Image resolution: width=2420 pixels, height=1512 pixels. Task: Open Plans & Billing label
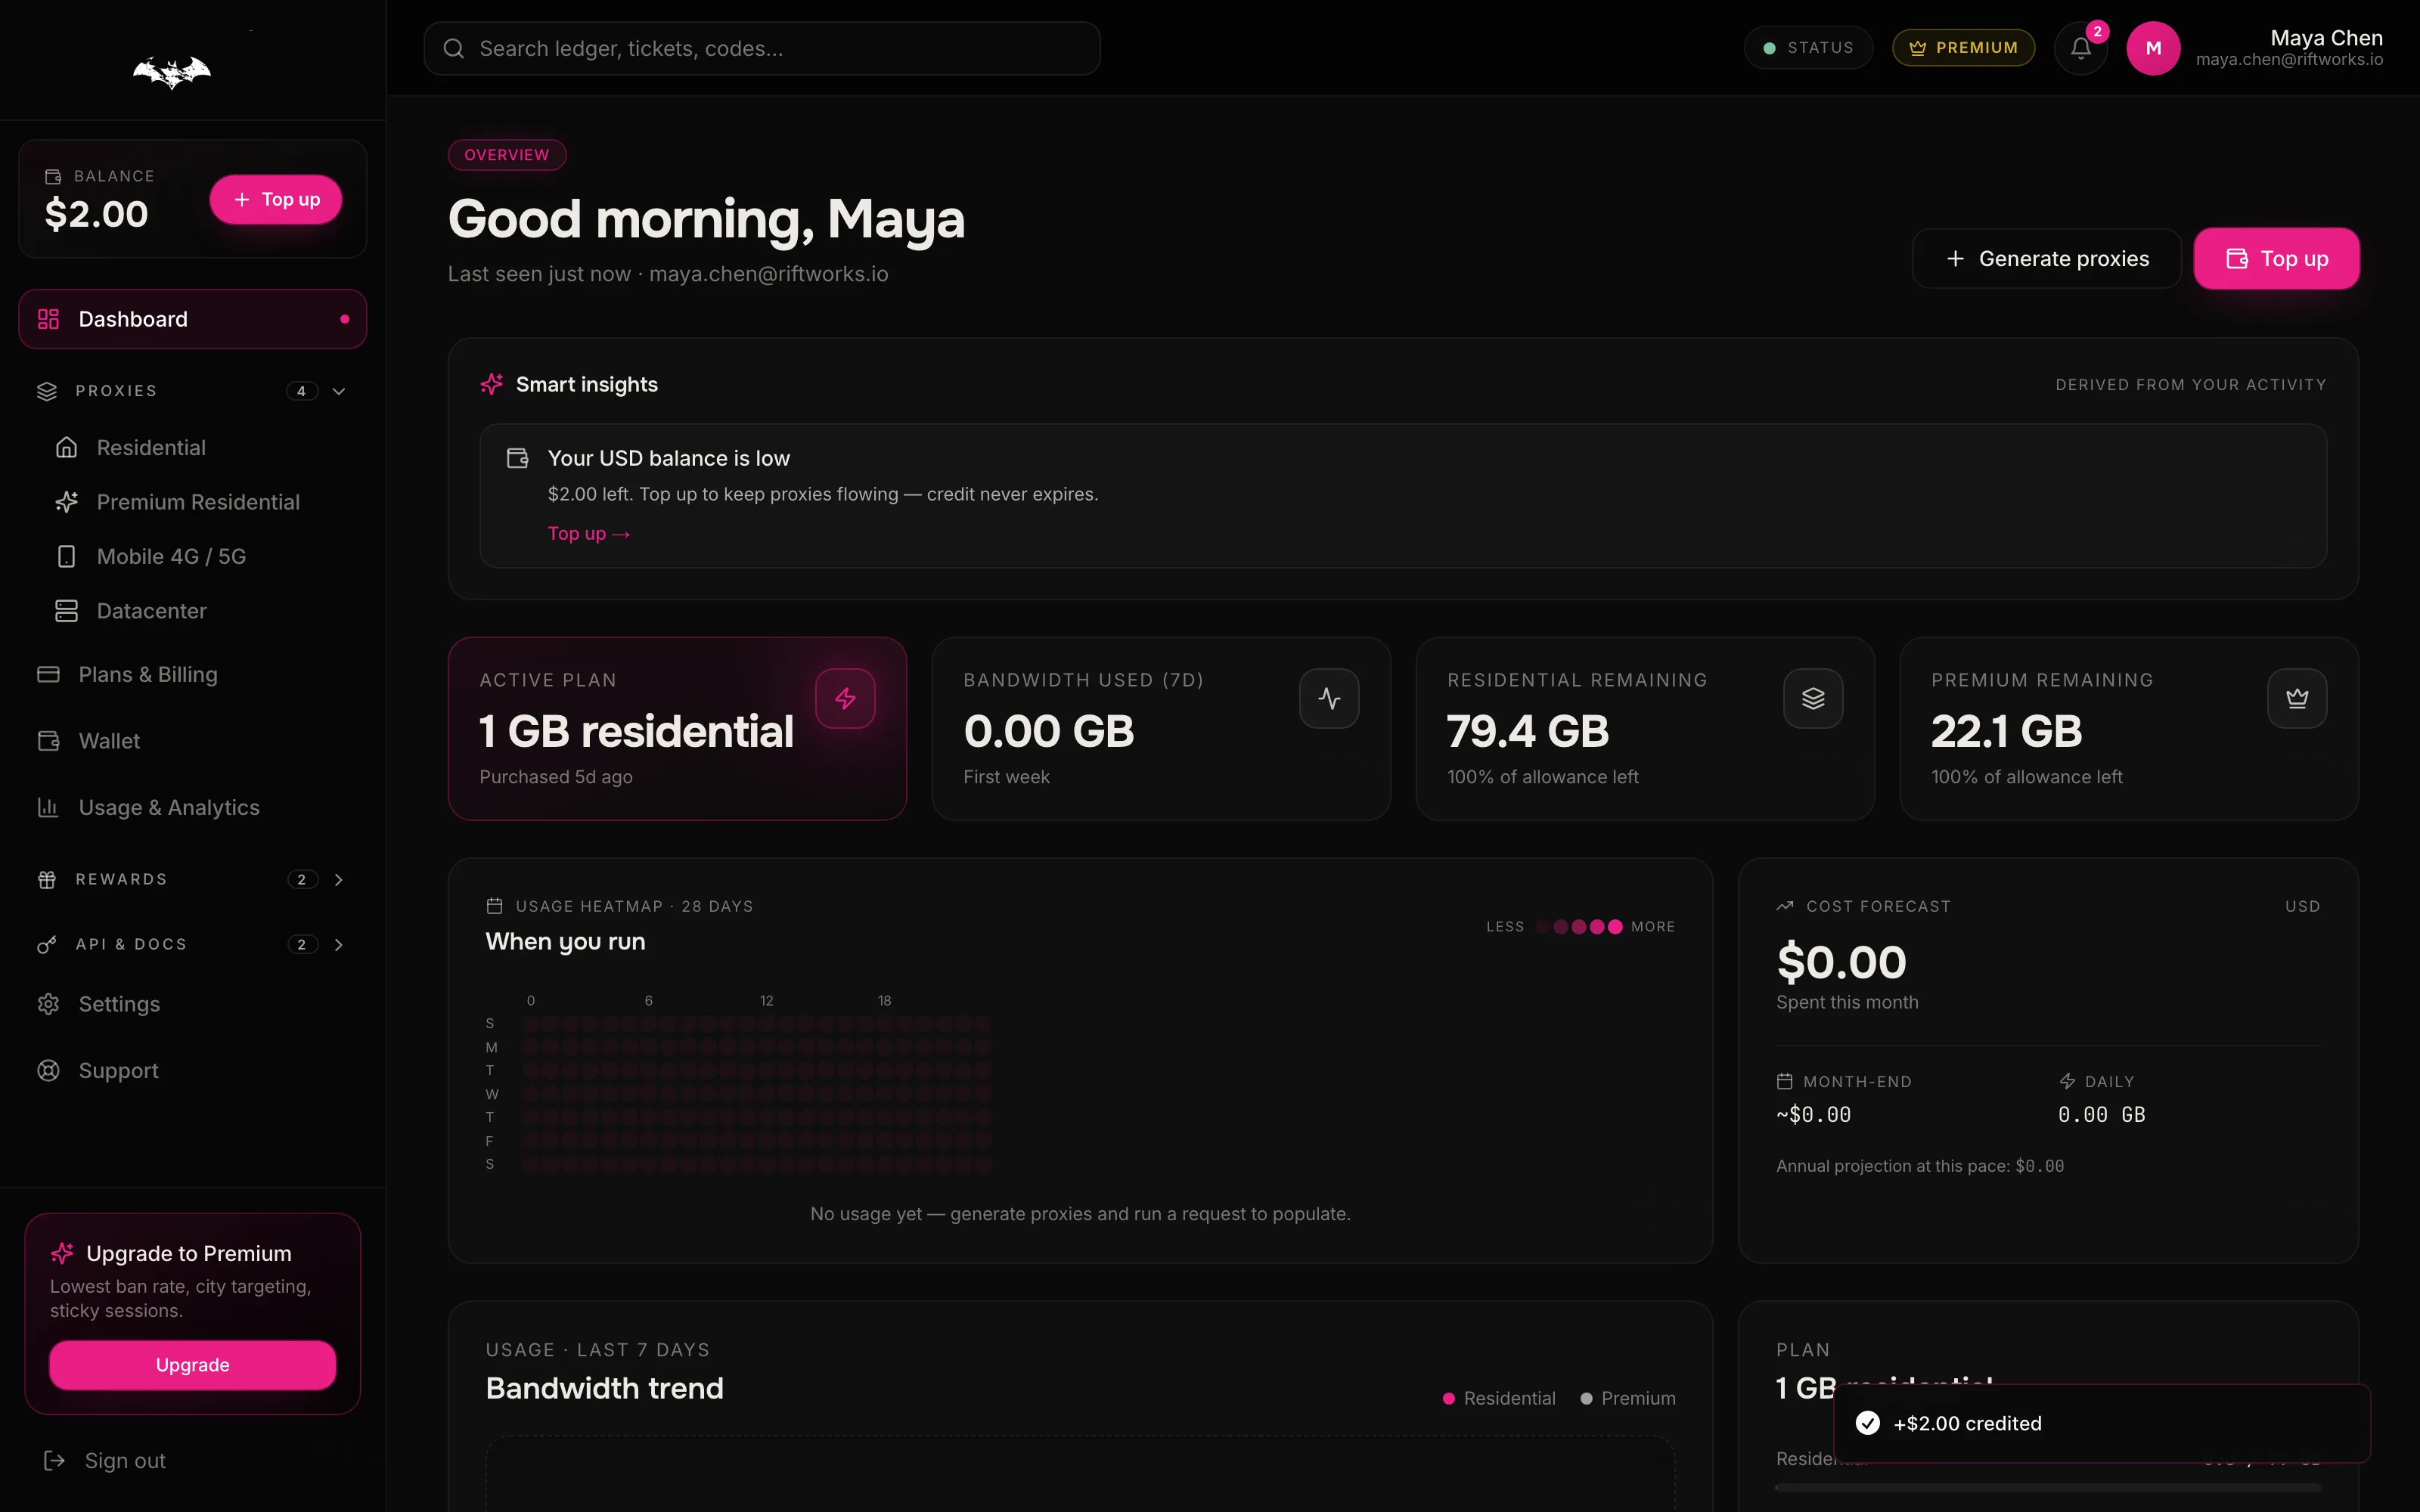tap(148, 674)
